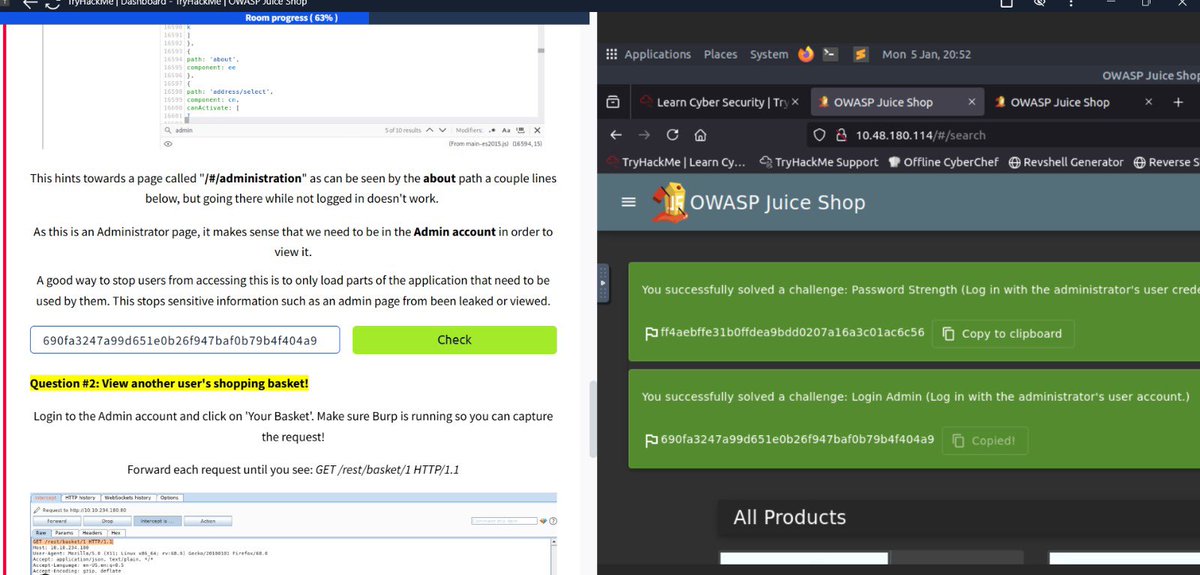Reload the Juice Shop page
The height and width of the screenshot is (575, 1200).
click(x=672, y=135)
